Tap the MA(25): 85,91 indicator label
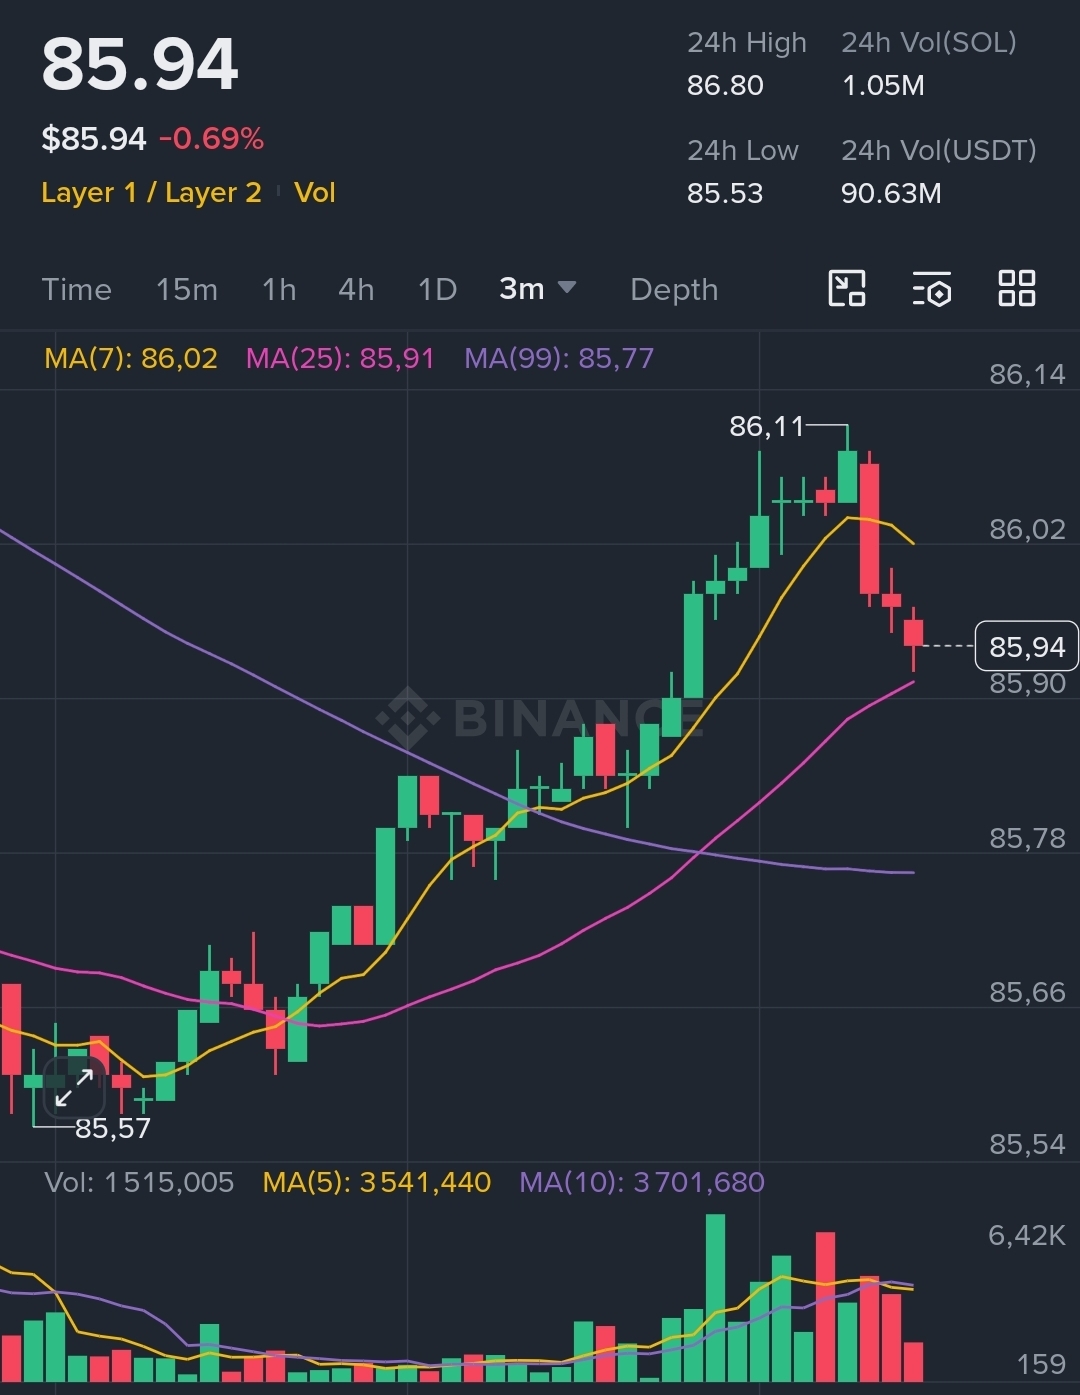This screenshot has height=1395, width=1080. pyautogui.click(x=340, y=358)
